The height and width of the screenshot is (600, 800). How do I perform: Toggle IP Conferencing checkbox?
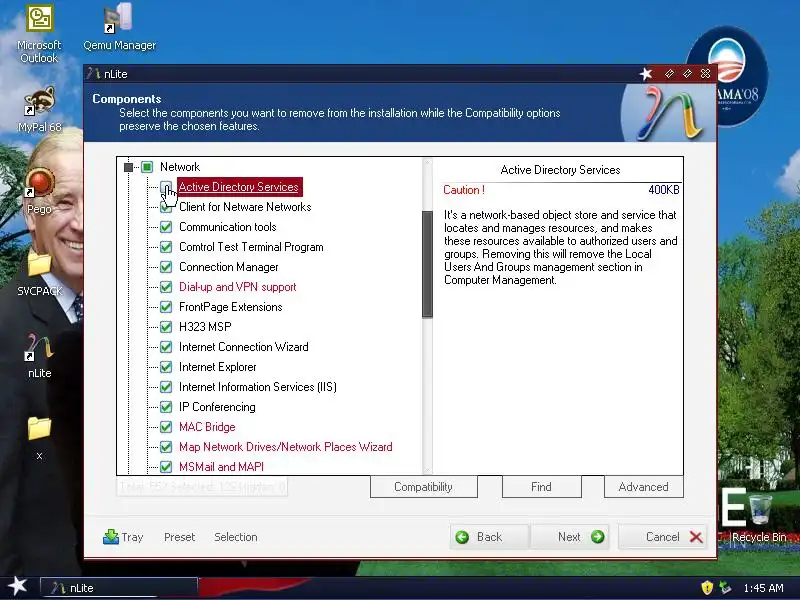[x=166, y=407]
